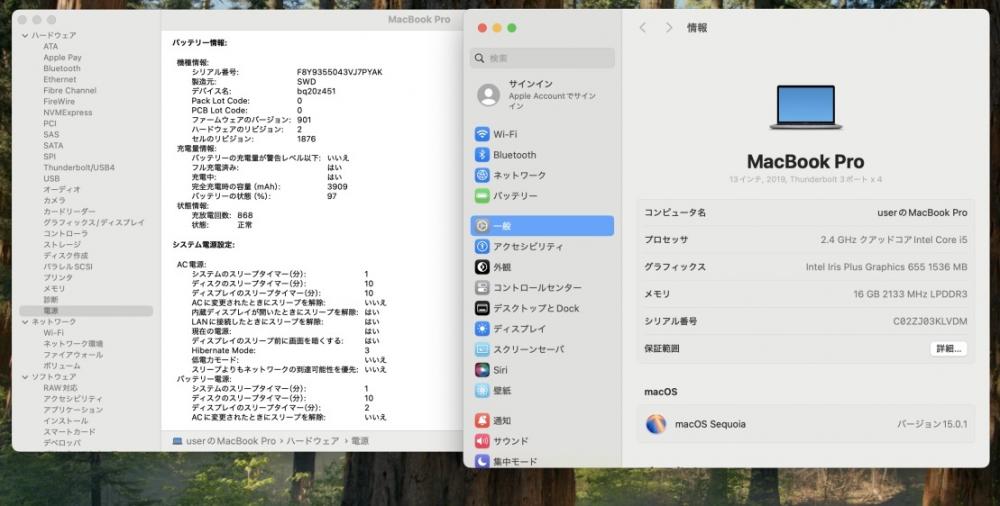Image resolution: width=1000 pixels, height=506 pixels.
Task: Open Siri icon in Settings sidebar
Action: 482,369
